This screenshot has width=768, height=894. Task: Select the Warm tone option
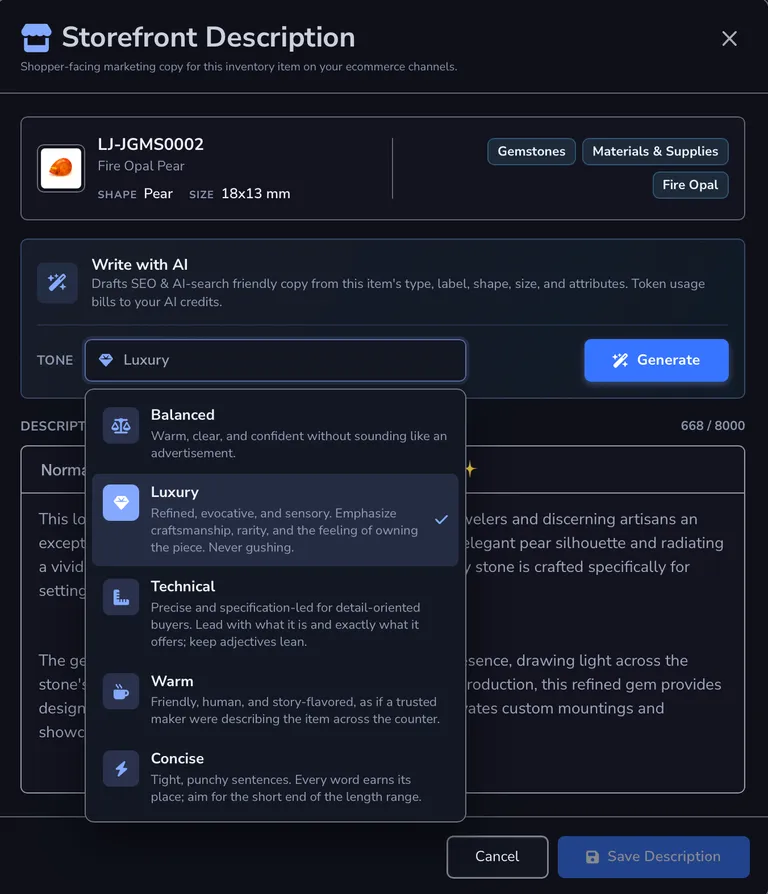(x=275, y=700)
